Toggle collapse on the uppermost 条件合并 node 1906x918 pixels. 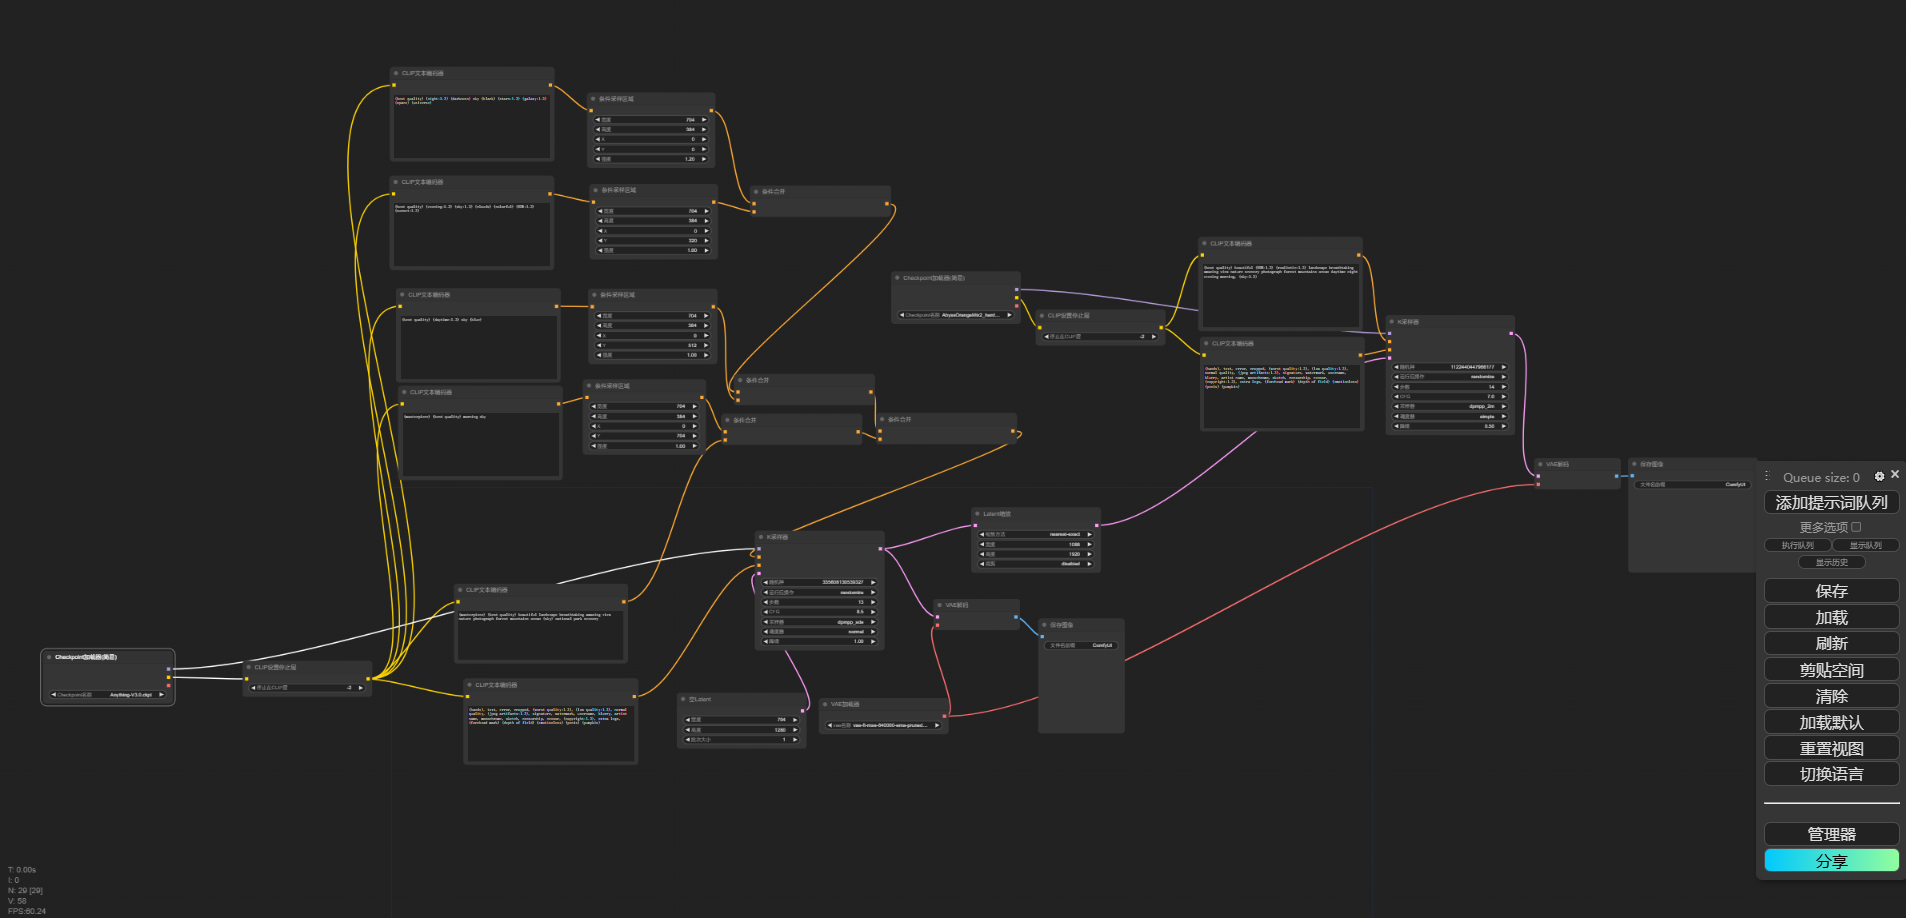[756, 191]
